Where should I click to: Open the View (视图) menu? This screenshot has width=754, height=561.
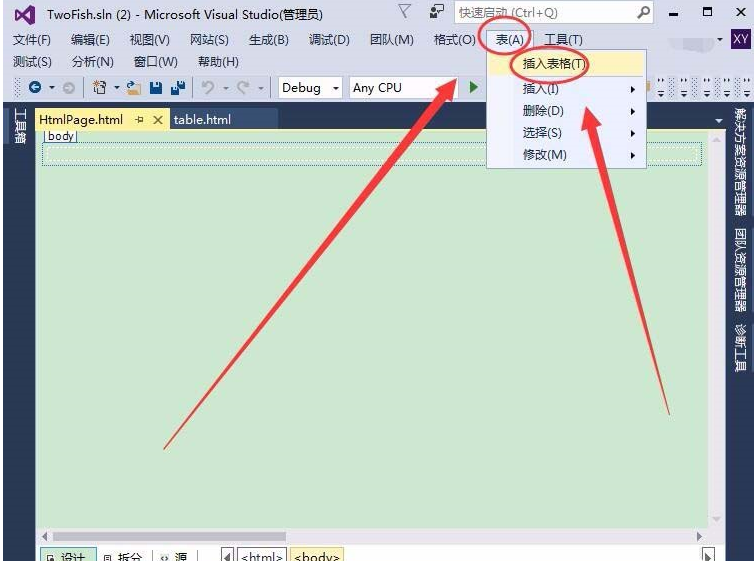(150, 39)
